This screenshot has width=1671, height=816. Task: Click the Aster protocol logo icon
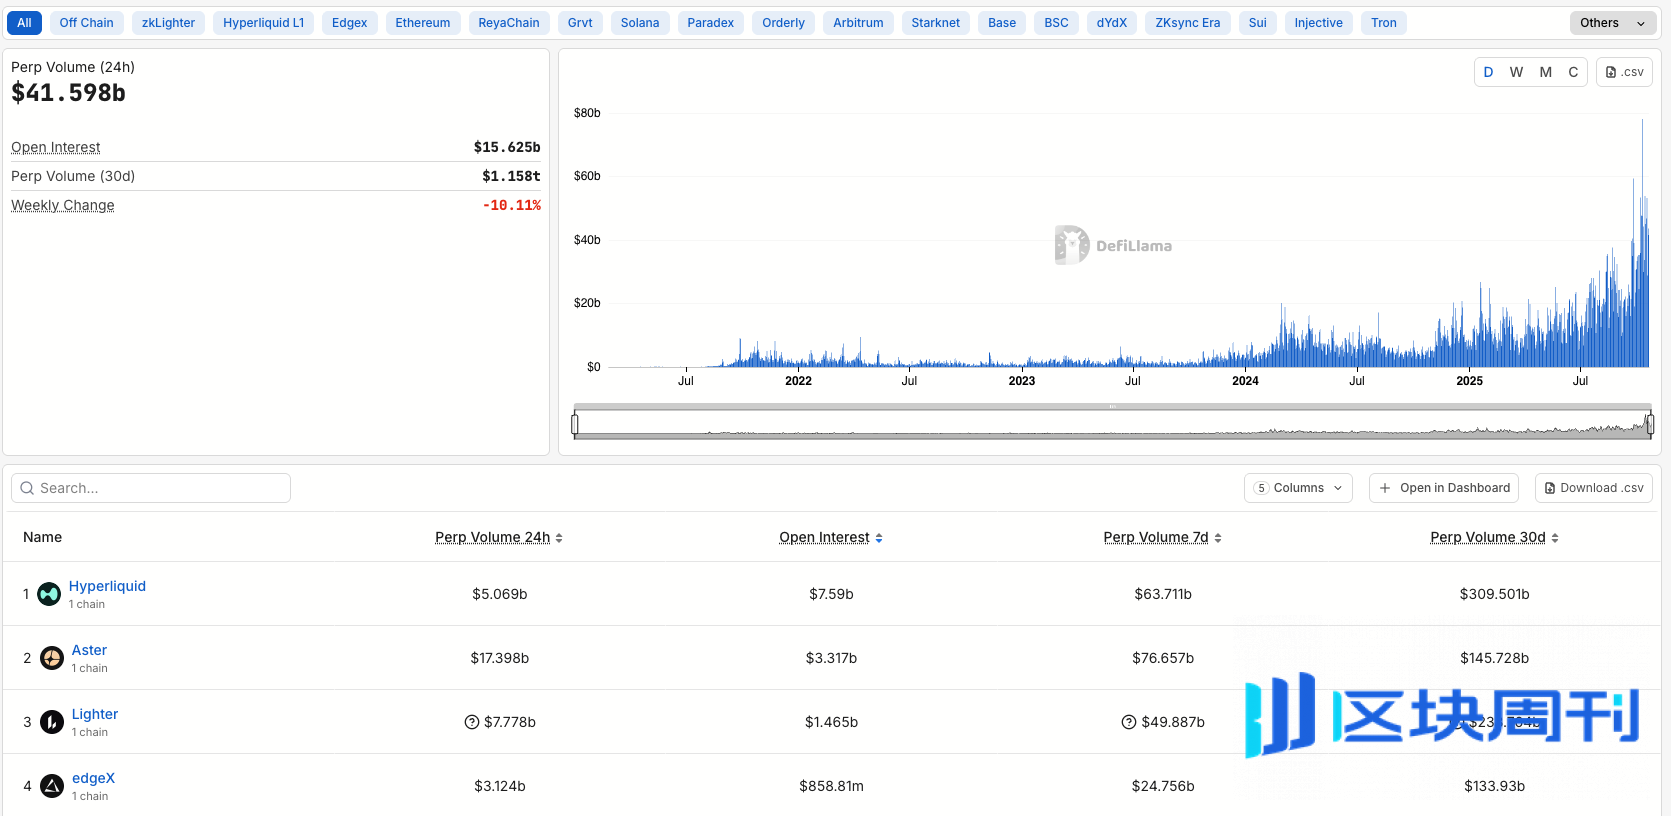52,658
